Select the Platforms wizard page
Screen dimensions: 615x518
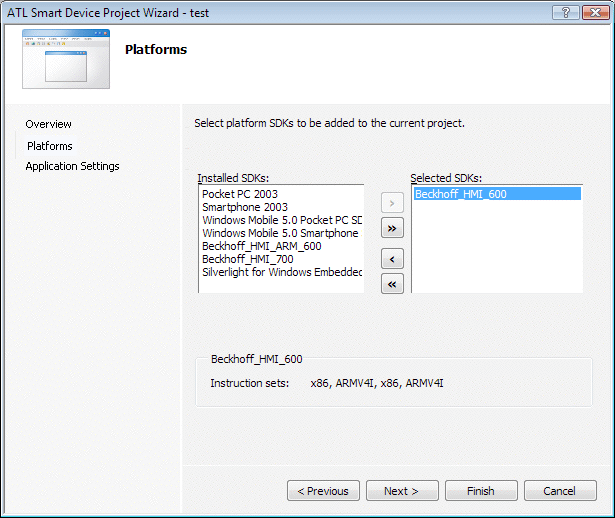click(50, 146)
